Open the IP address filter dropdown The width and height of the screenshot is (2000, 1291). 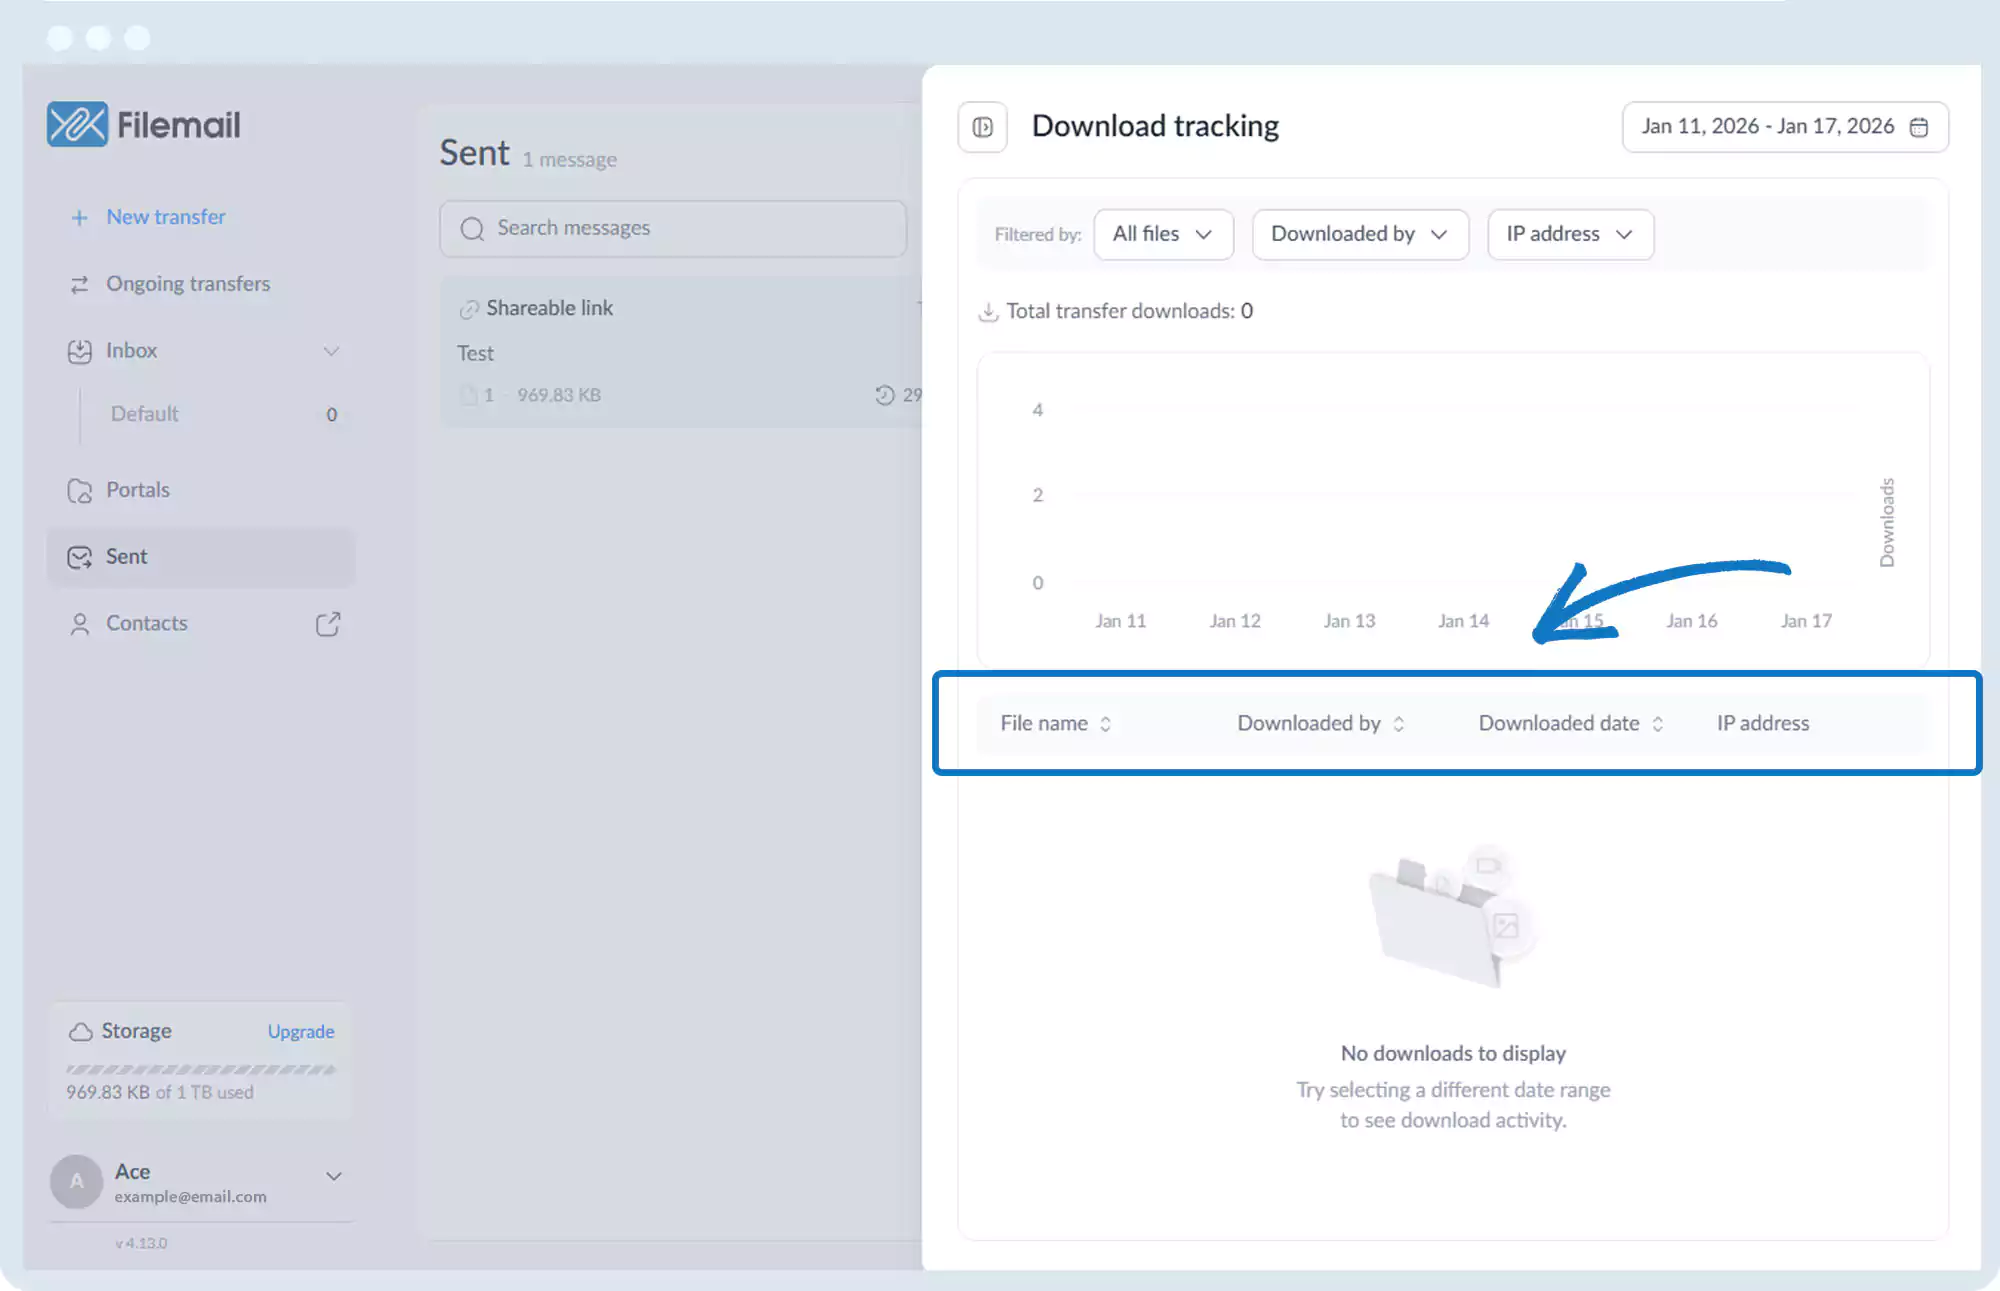coord(1569,234)
